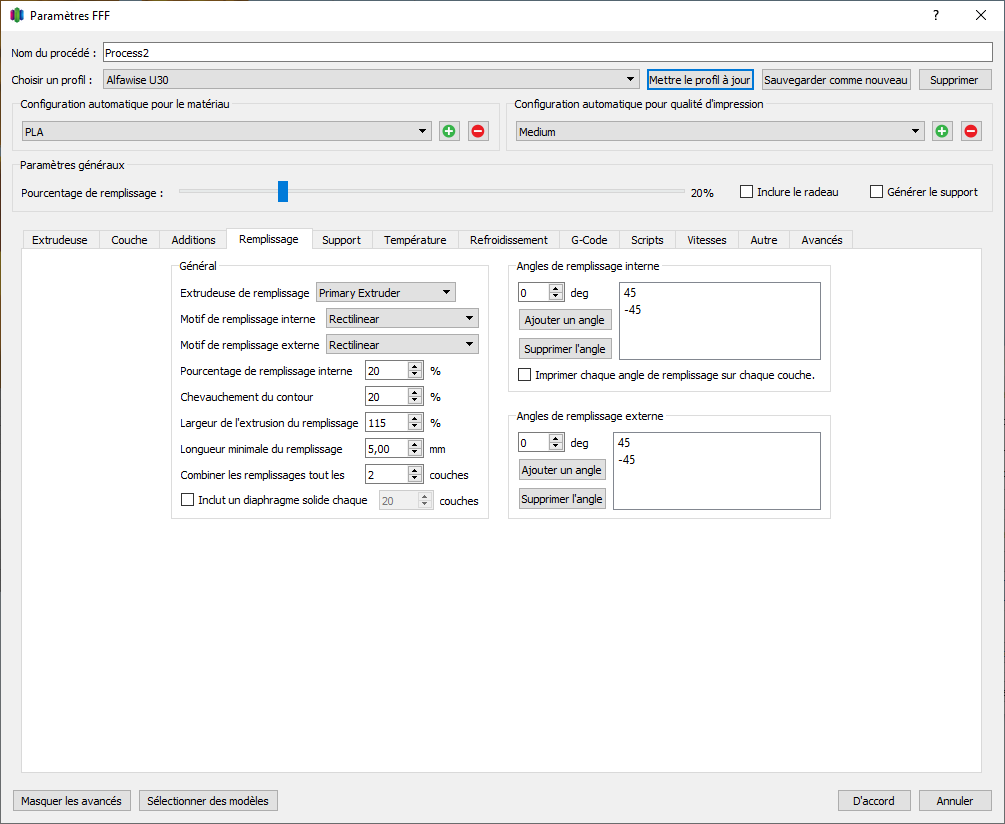Open the Vitesses tab

tap(706, 240)
